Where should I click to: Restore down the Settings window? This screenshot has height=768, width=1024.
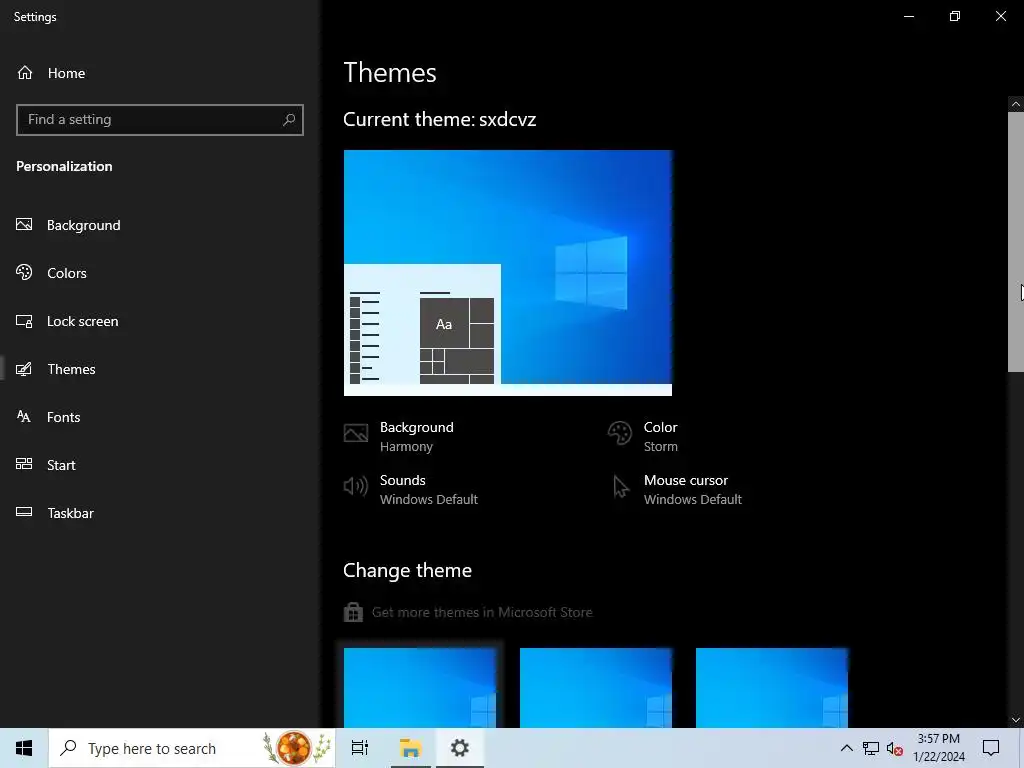955,16
